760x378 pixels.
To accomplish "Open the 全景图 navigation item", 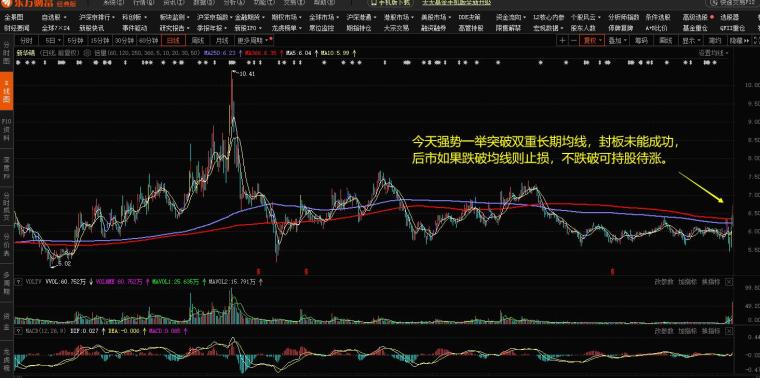I will pos(13,17).
